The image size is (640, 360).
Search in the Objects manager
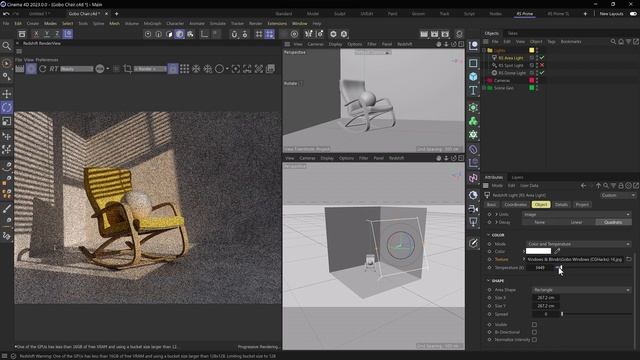613,42
